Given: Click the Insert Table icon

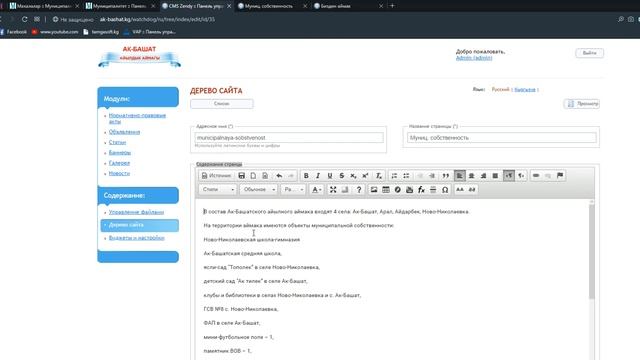Looking at the screenshot, I should coord(386,190).
